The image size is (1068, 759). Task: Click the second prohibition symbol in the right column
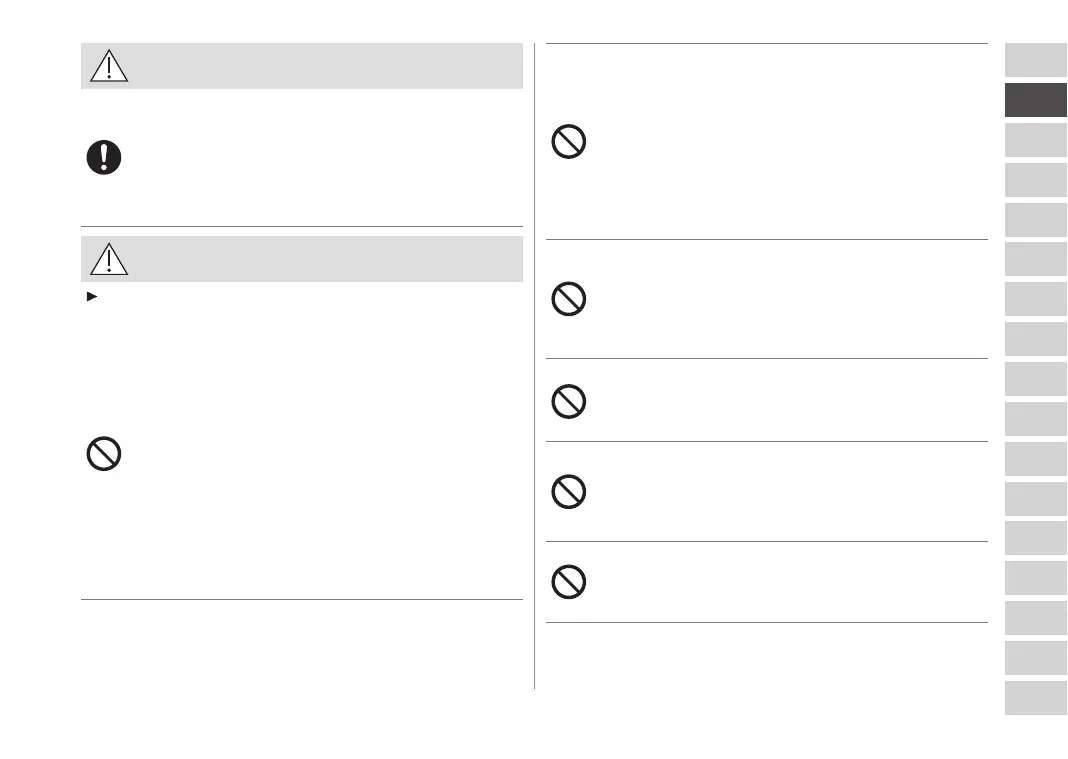(x=568, y=299)
